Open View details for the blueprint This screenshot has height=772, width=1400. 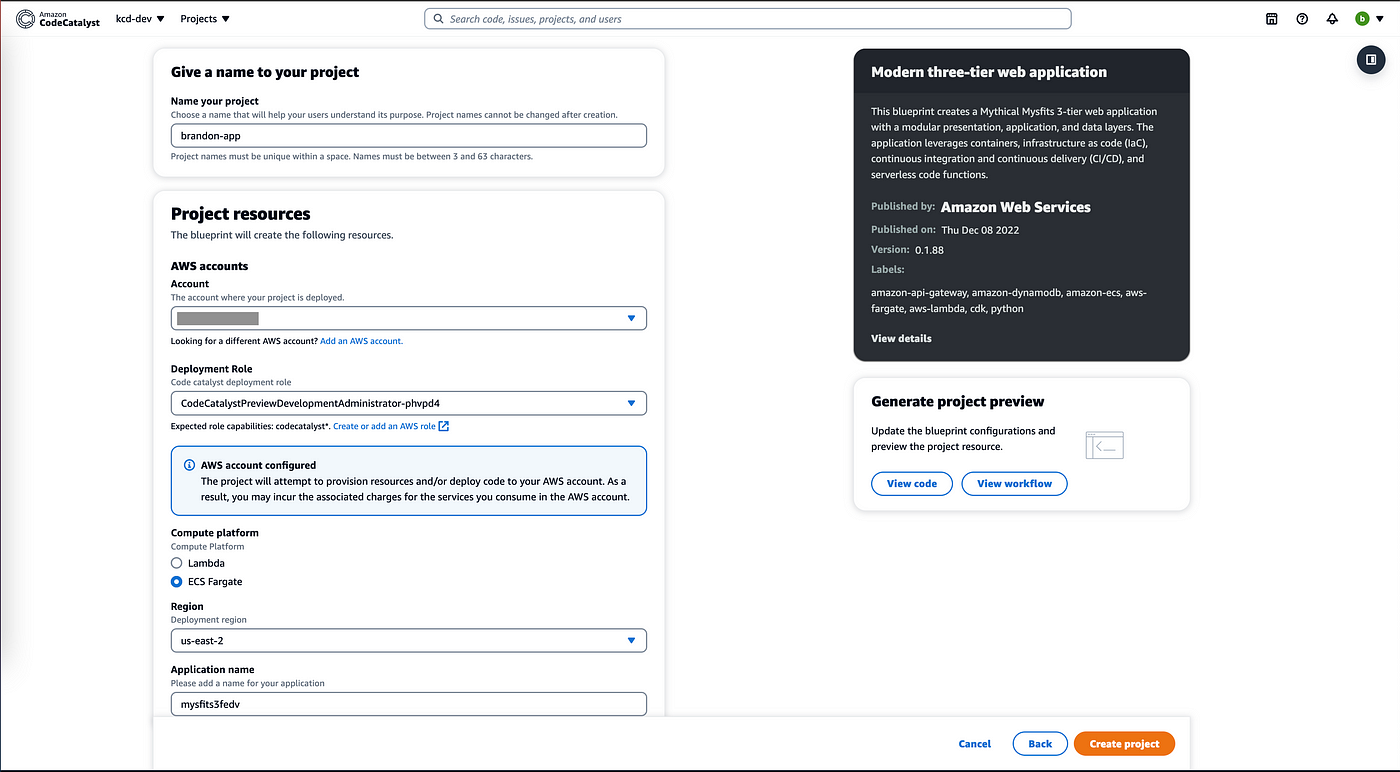[x=901, y=338]
